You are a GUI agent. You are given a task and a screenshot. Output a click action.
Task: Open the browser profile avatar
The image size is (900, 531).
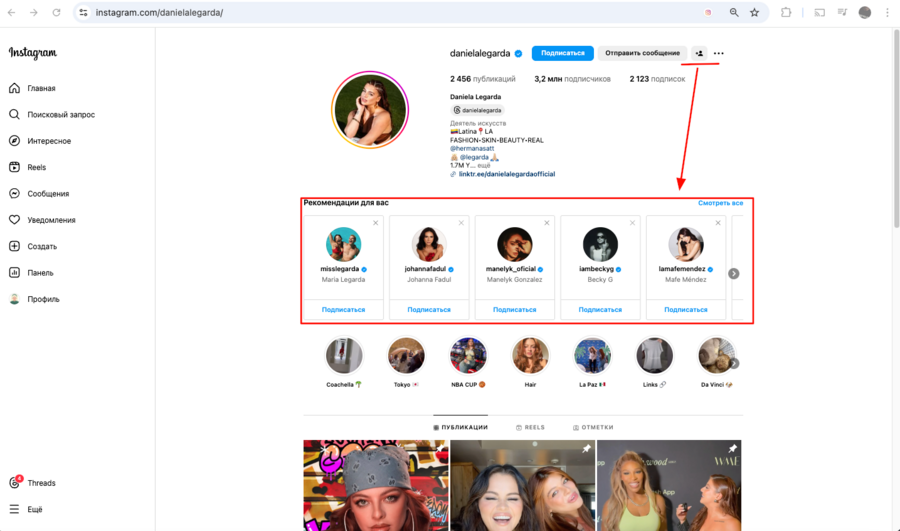coord(864,12)
